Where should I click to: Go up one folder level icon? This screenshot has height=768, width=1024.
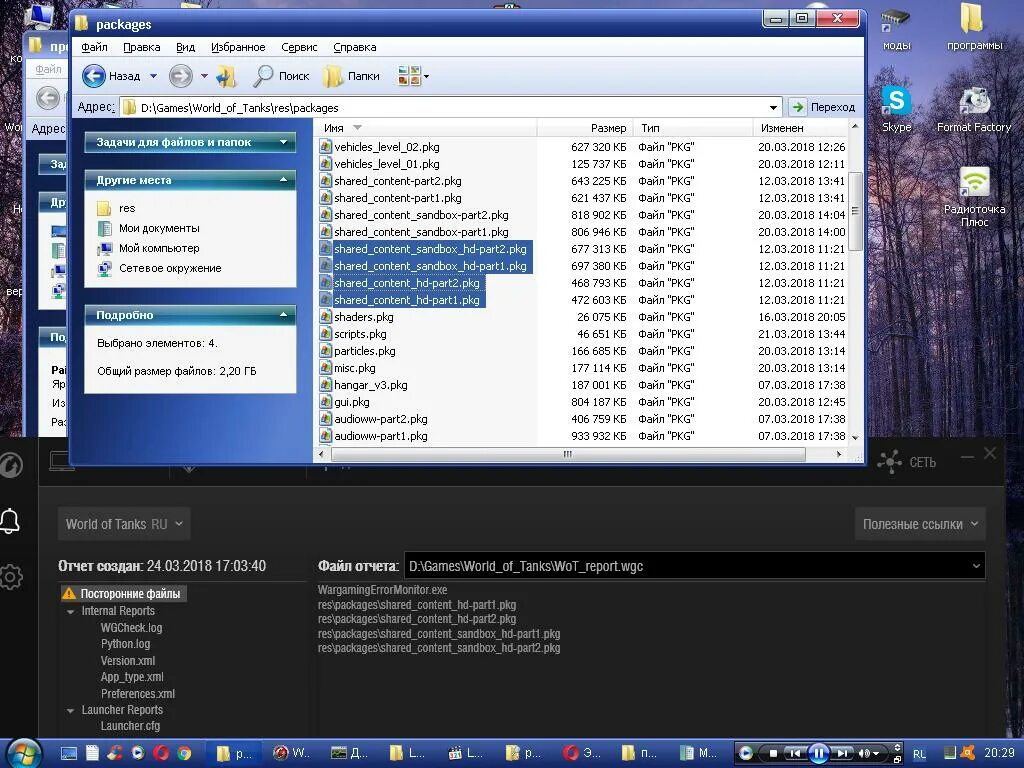(226, 76)
